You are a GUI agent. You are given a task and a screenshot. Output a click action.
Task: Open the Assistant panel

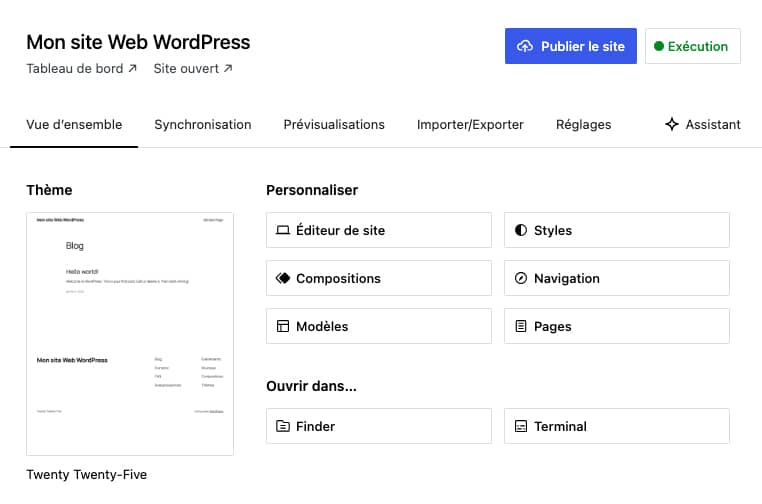coord(703,124)
